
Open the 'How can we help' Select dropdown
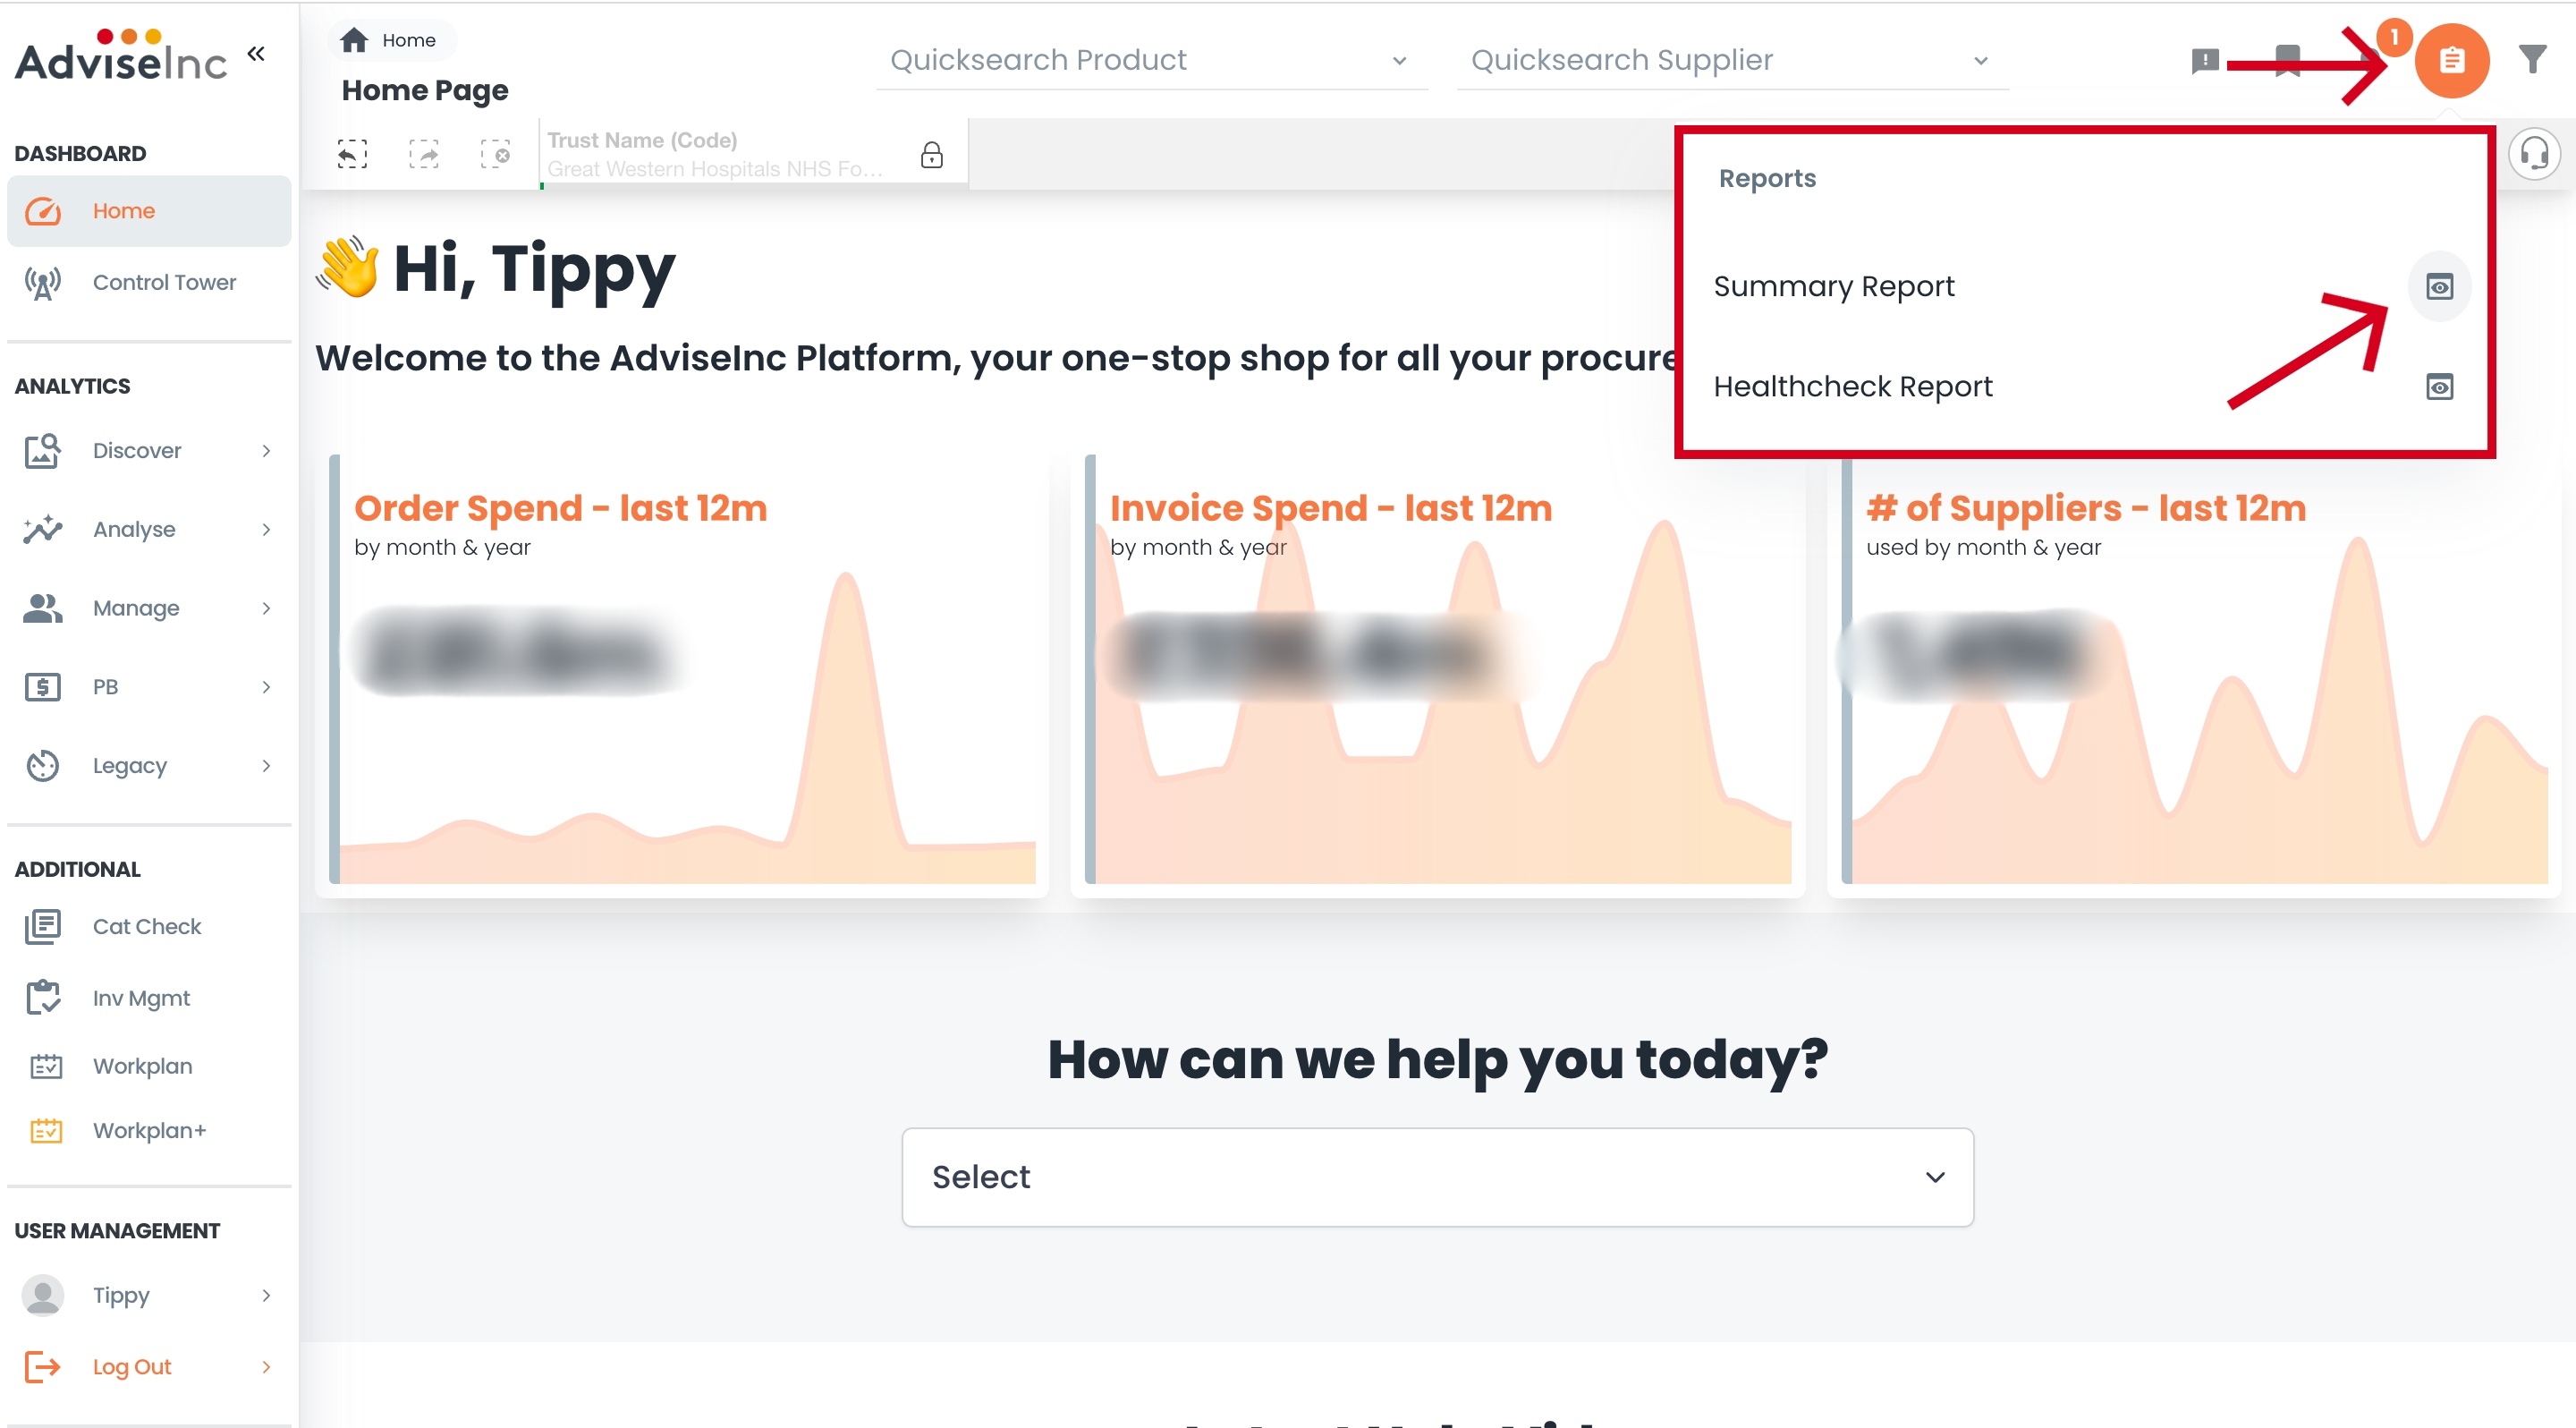pos(1437,1177)
